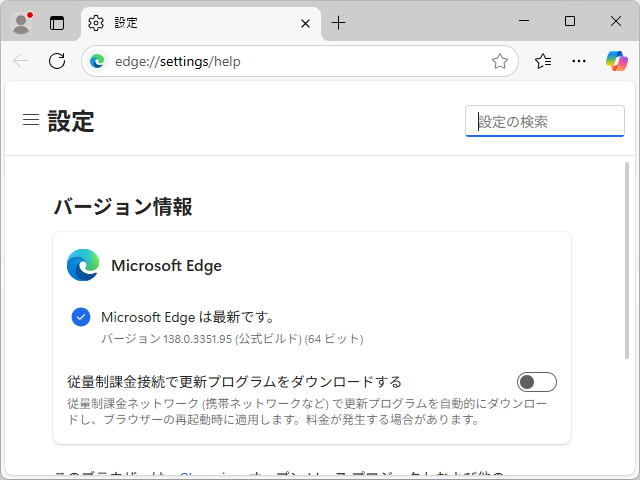
Task: Open the favorites list icon
Action: [x=543, y=61]
